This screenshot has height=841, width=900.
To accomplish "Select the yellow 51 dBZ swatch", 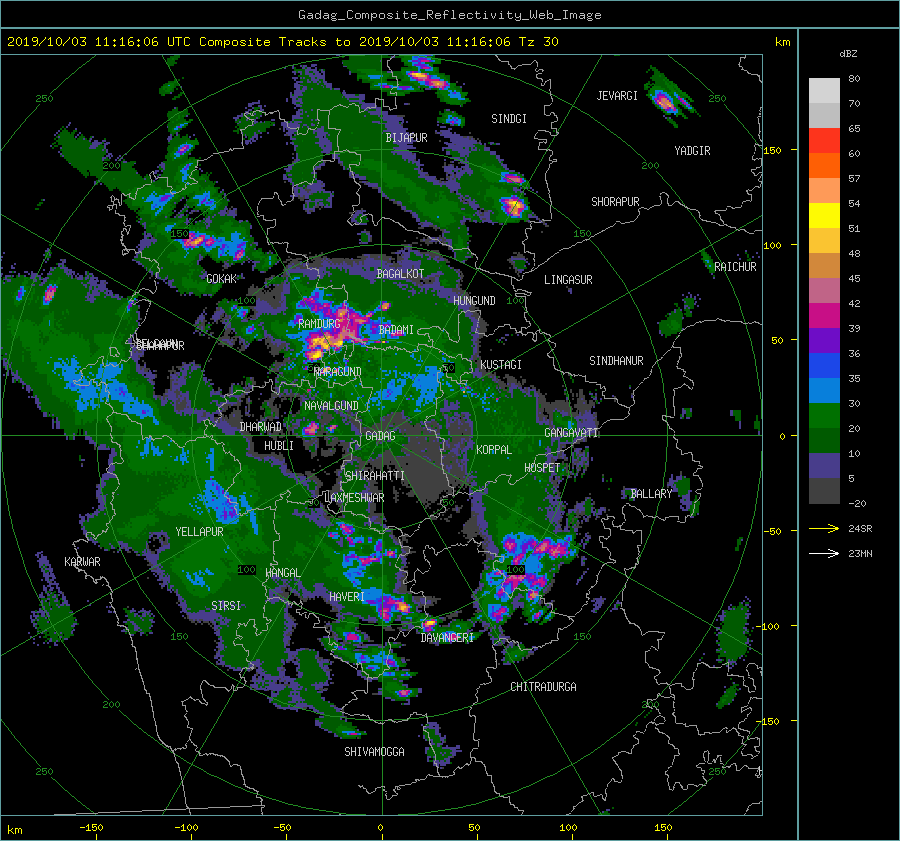I will (x=824, y=215).
